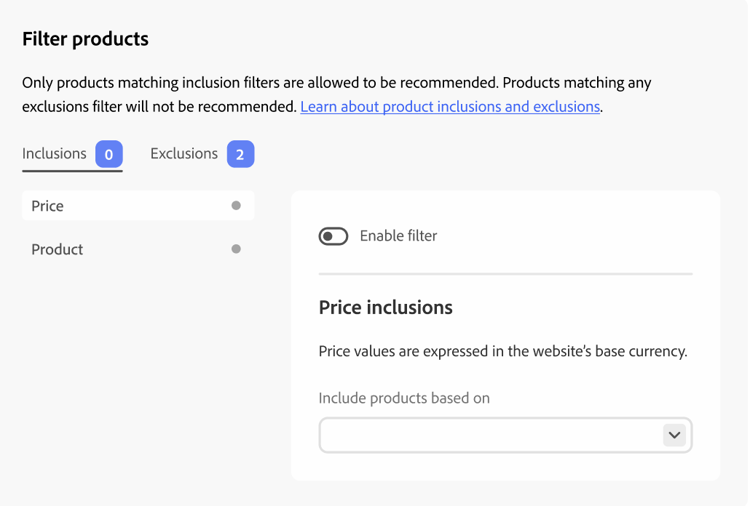
Task: Click the divider line below Enable filter
Action: click(x=505, y=273)
